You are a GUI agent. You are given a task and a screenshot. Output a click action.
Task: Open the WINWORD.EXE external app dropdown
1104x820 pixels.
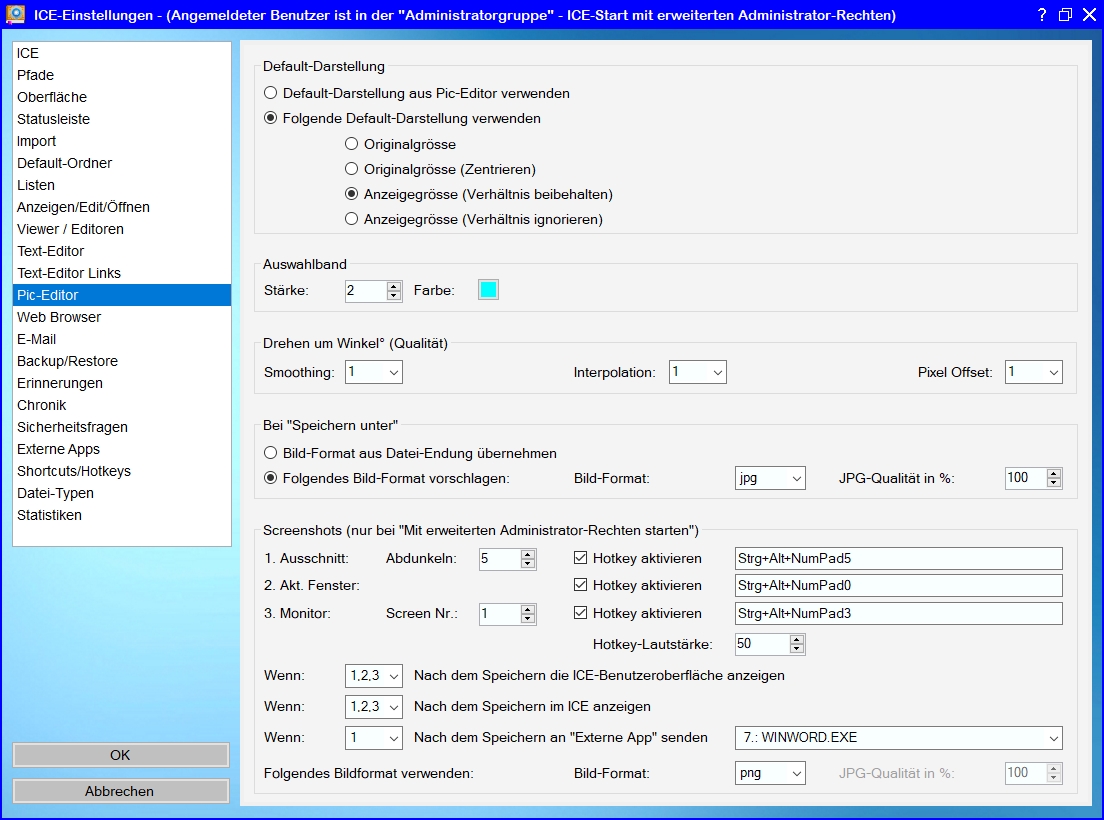(898, 738)
